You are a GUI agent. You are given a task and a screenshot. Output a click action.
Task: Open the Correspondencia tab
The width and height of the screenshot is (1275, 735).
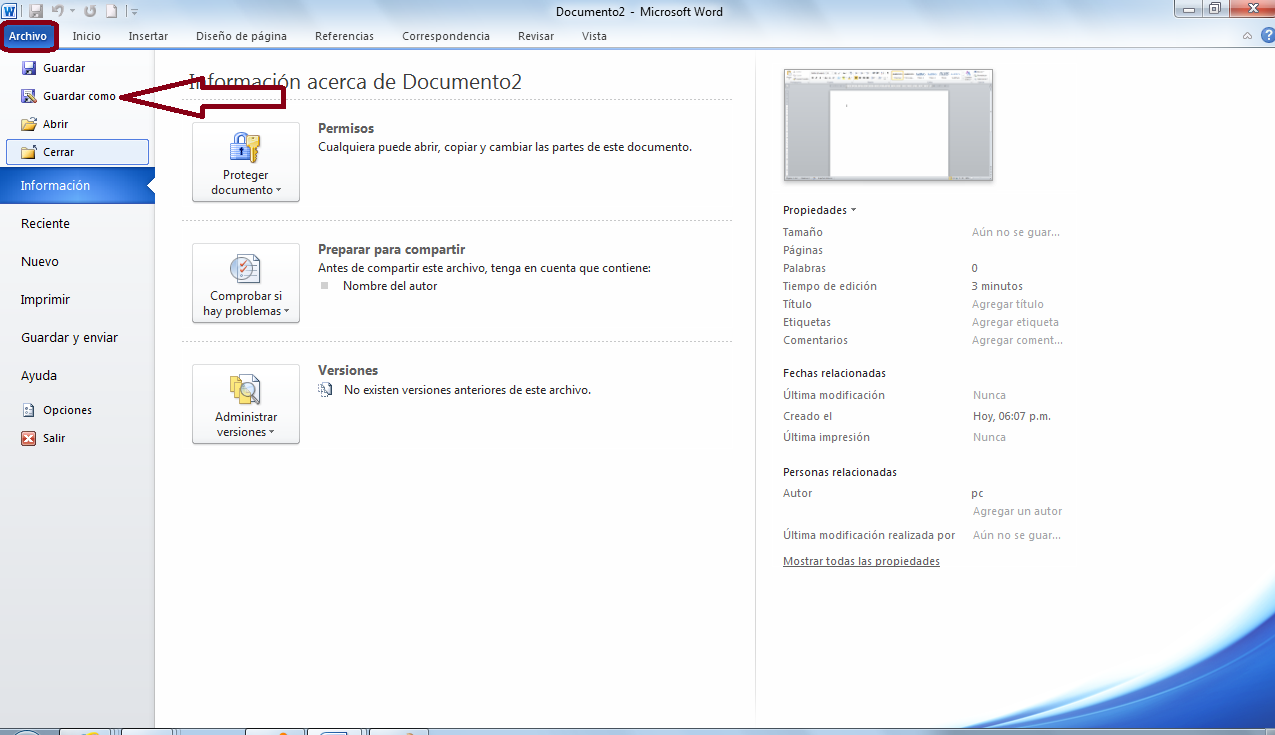pos(445,35)
